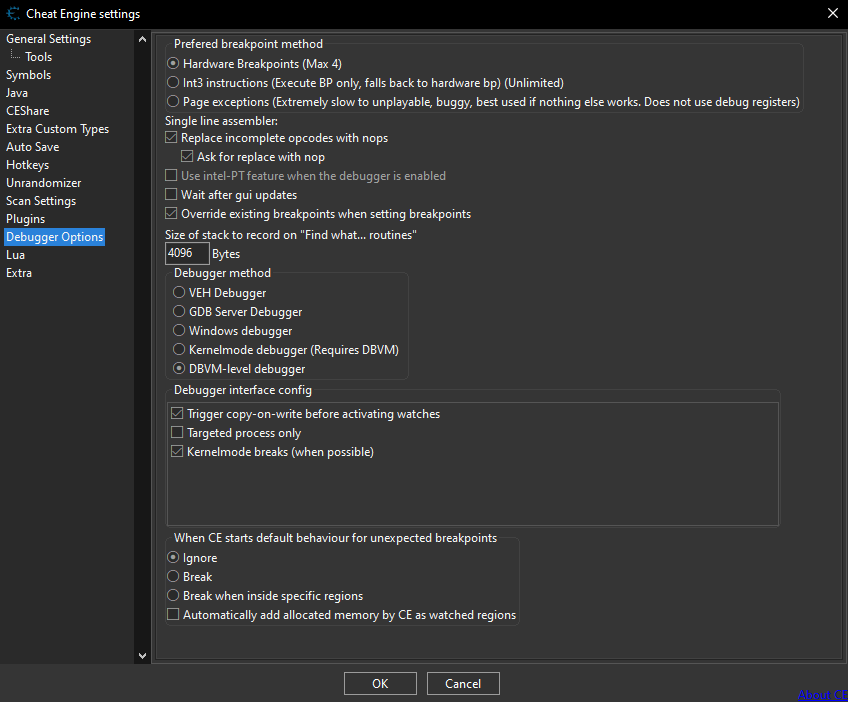The image size is (848, 702).
Task: Open General Settings in the sidebar tree
Action: point(48,39)
